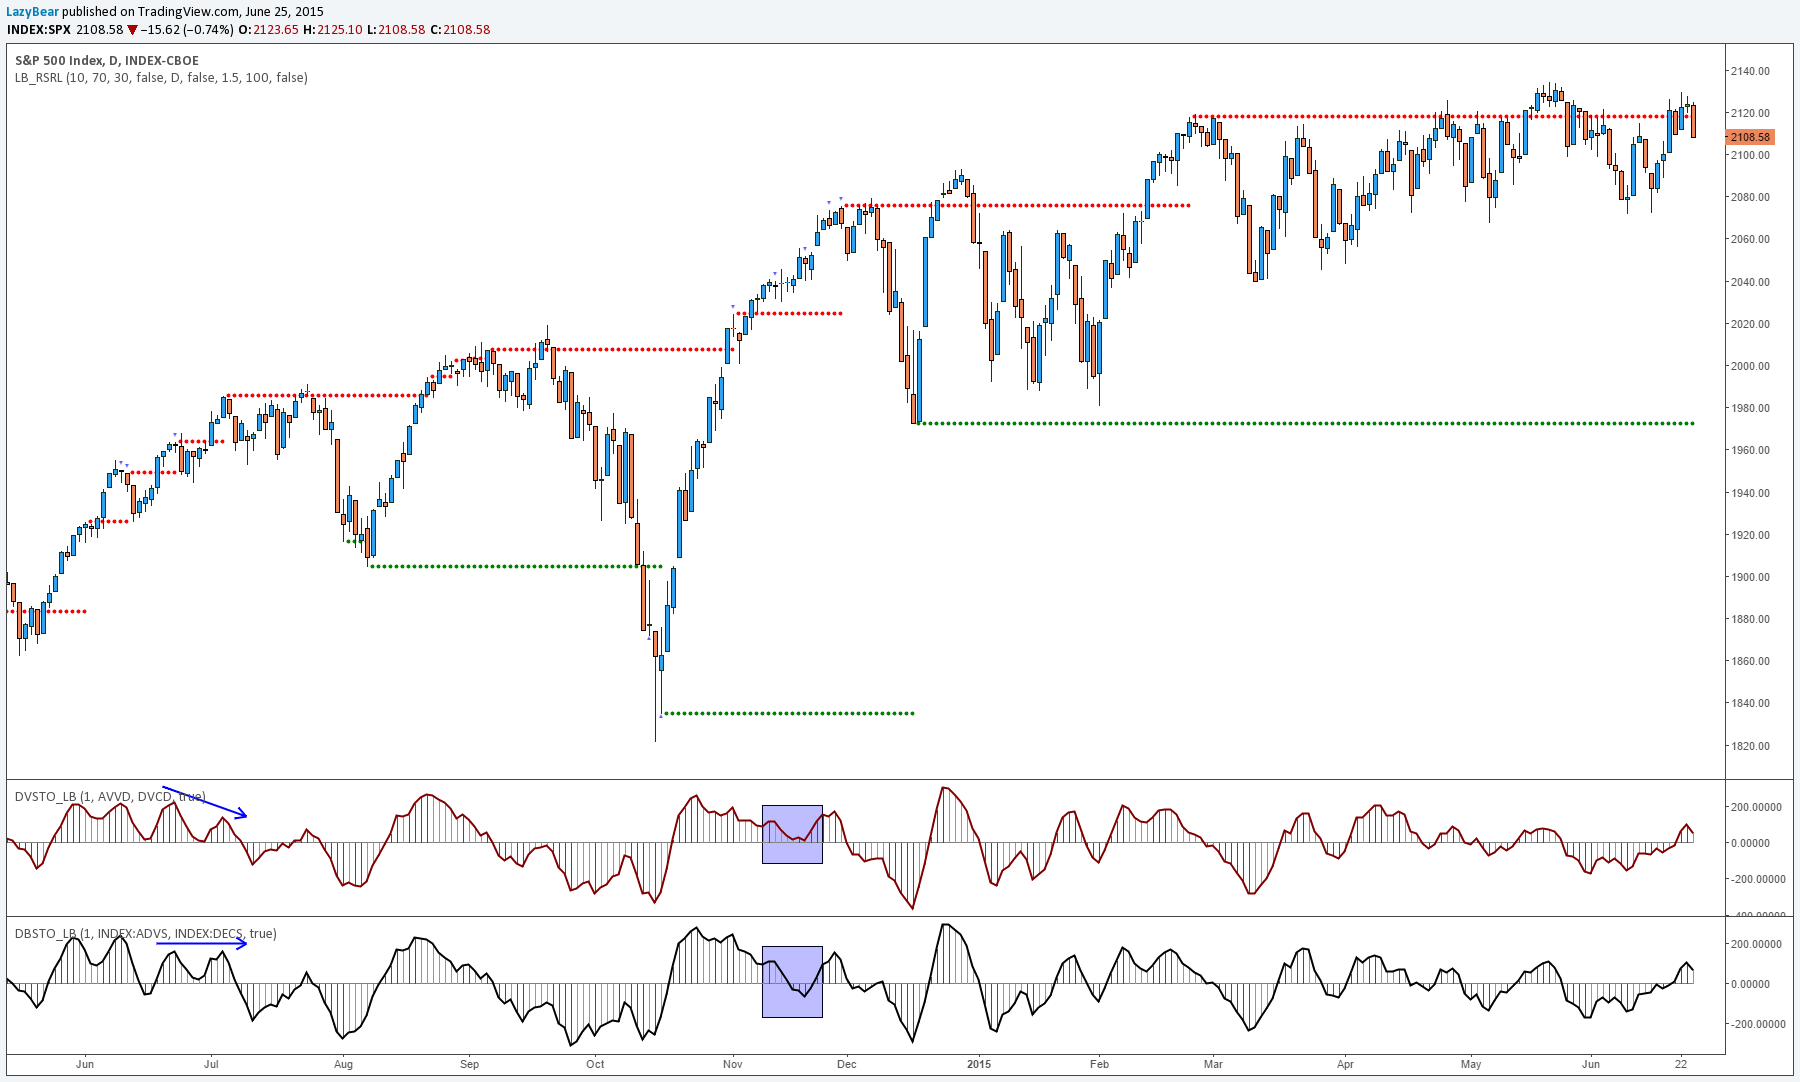Click the Oct label on time axis
Screen dimensions: 1800x1082
[595, 1064]
